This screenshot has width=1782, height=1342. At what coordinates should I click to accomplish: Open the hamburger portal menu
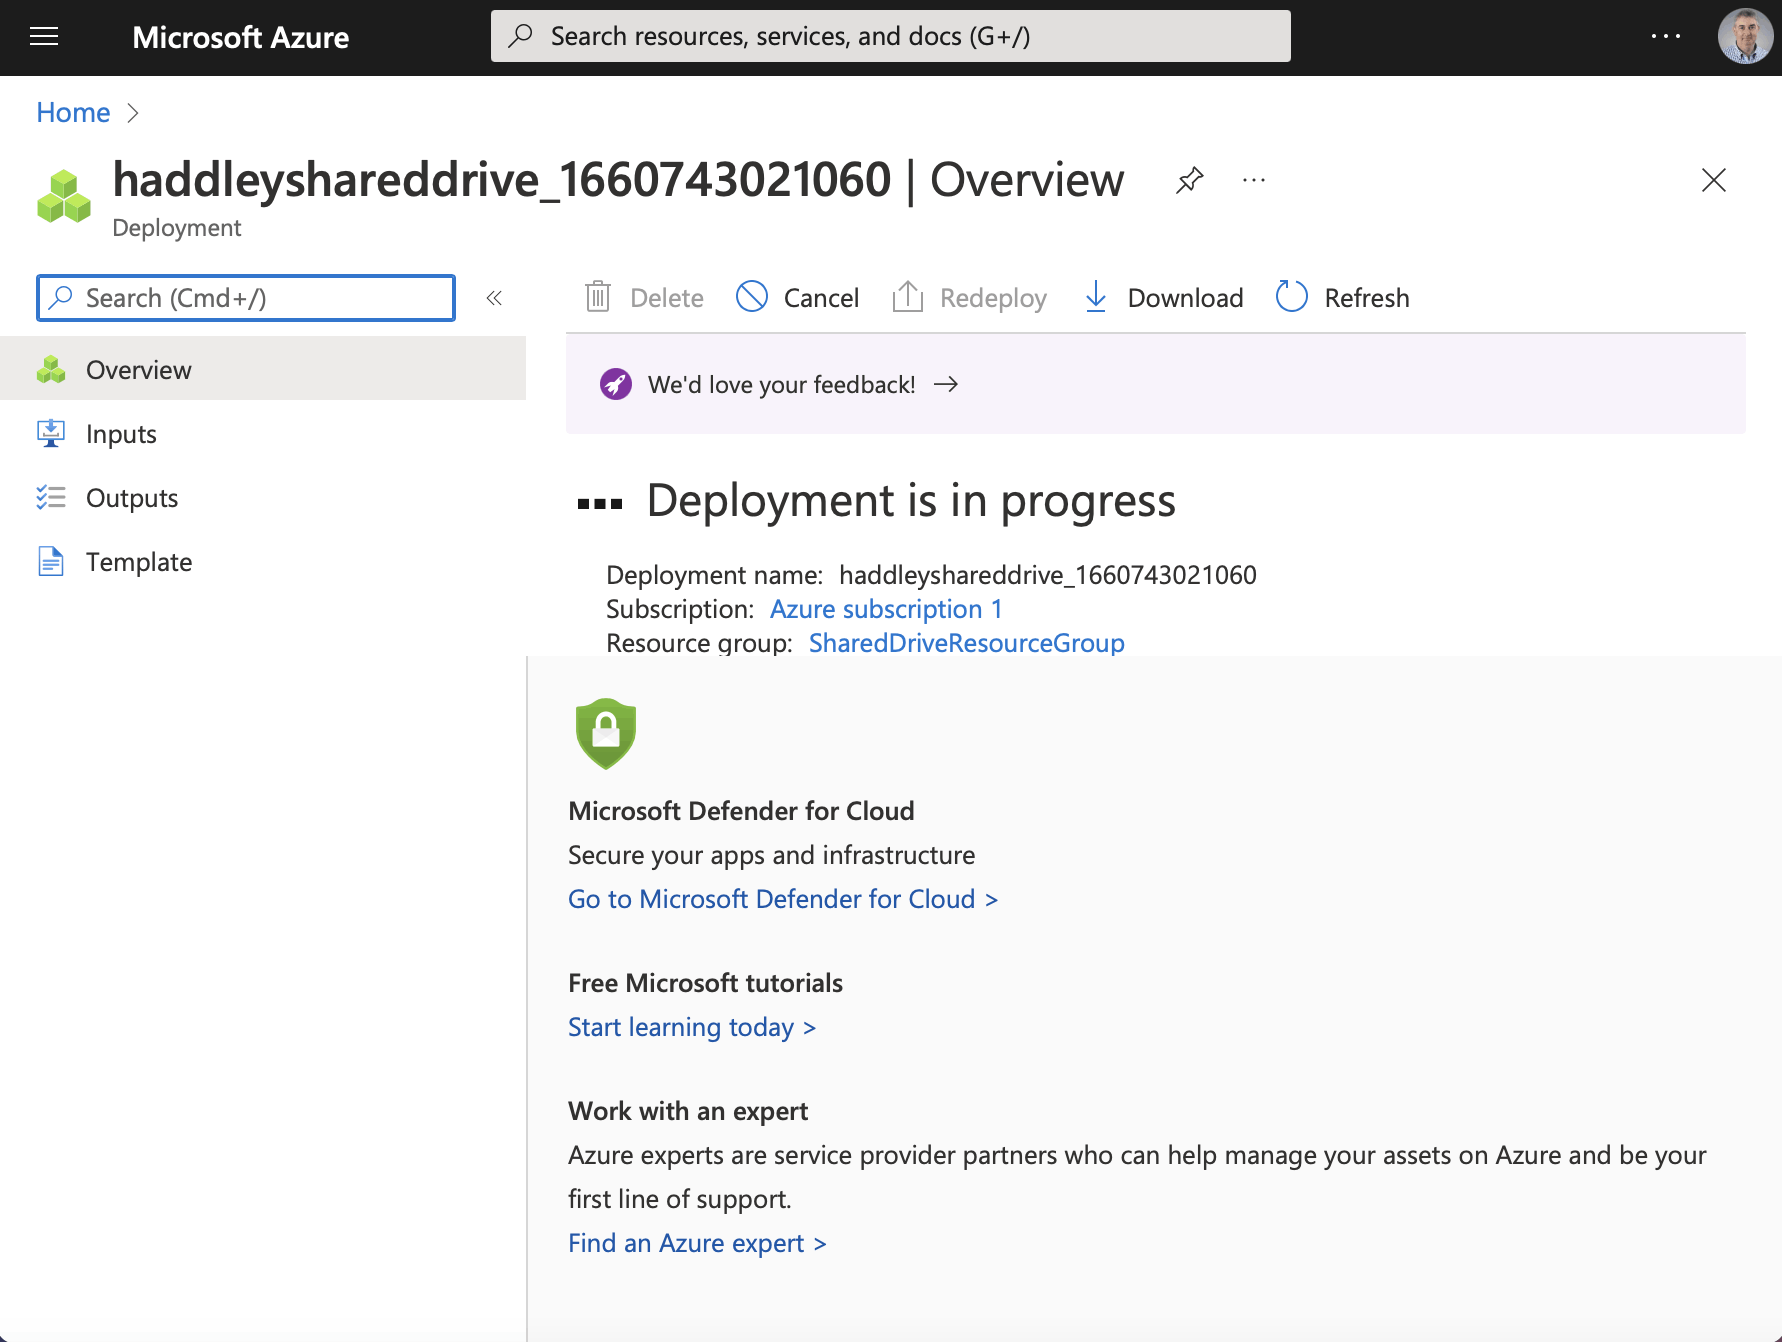coord(44,37)
